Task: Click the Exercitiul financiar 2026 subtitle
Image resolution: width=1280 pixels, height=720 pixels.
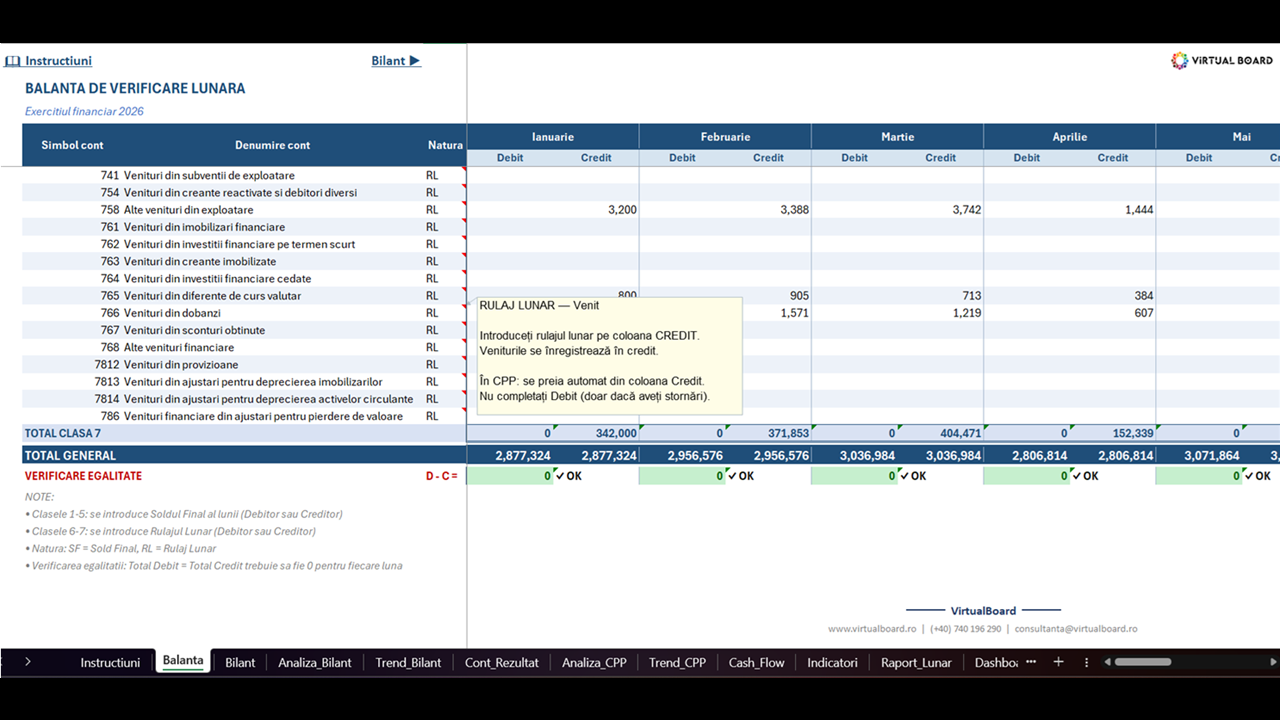Action: click(x=84, y=111)
